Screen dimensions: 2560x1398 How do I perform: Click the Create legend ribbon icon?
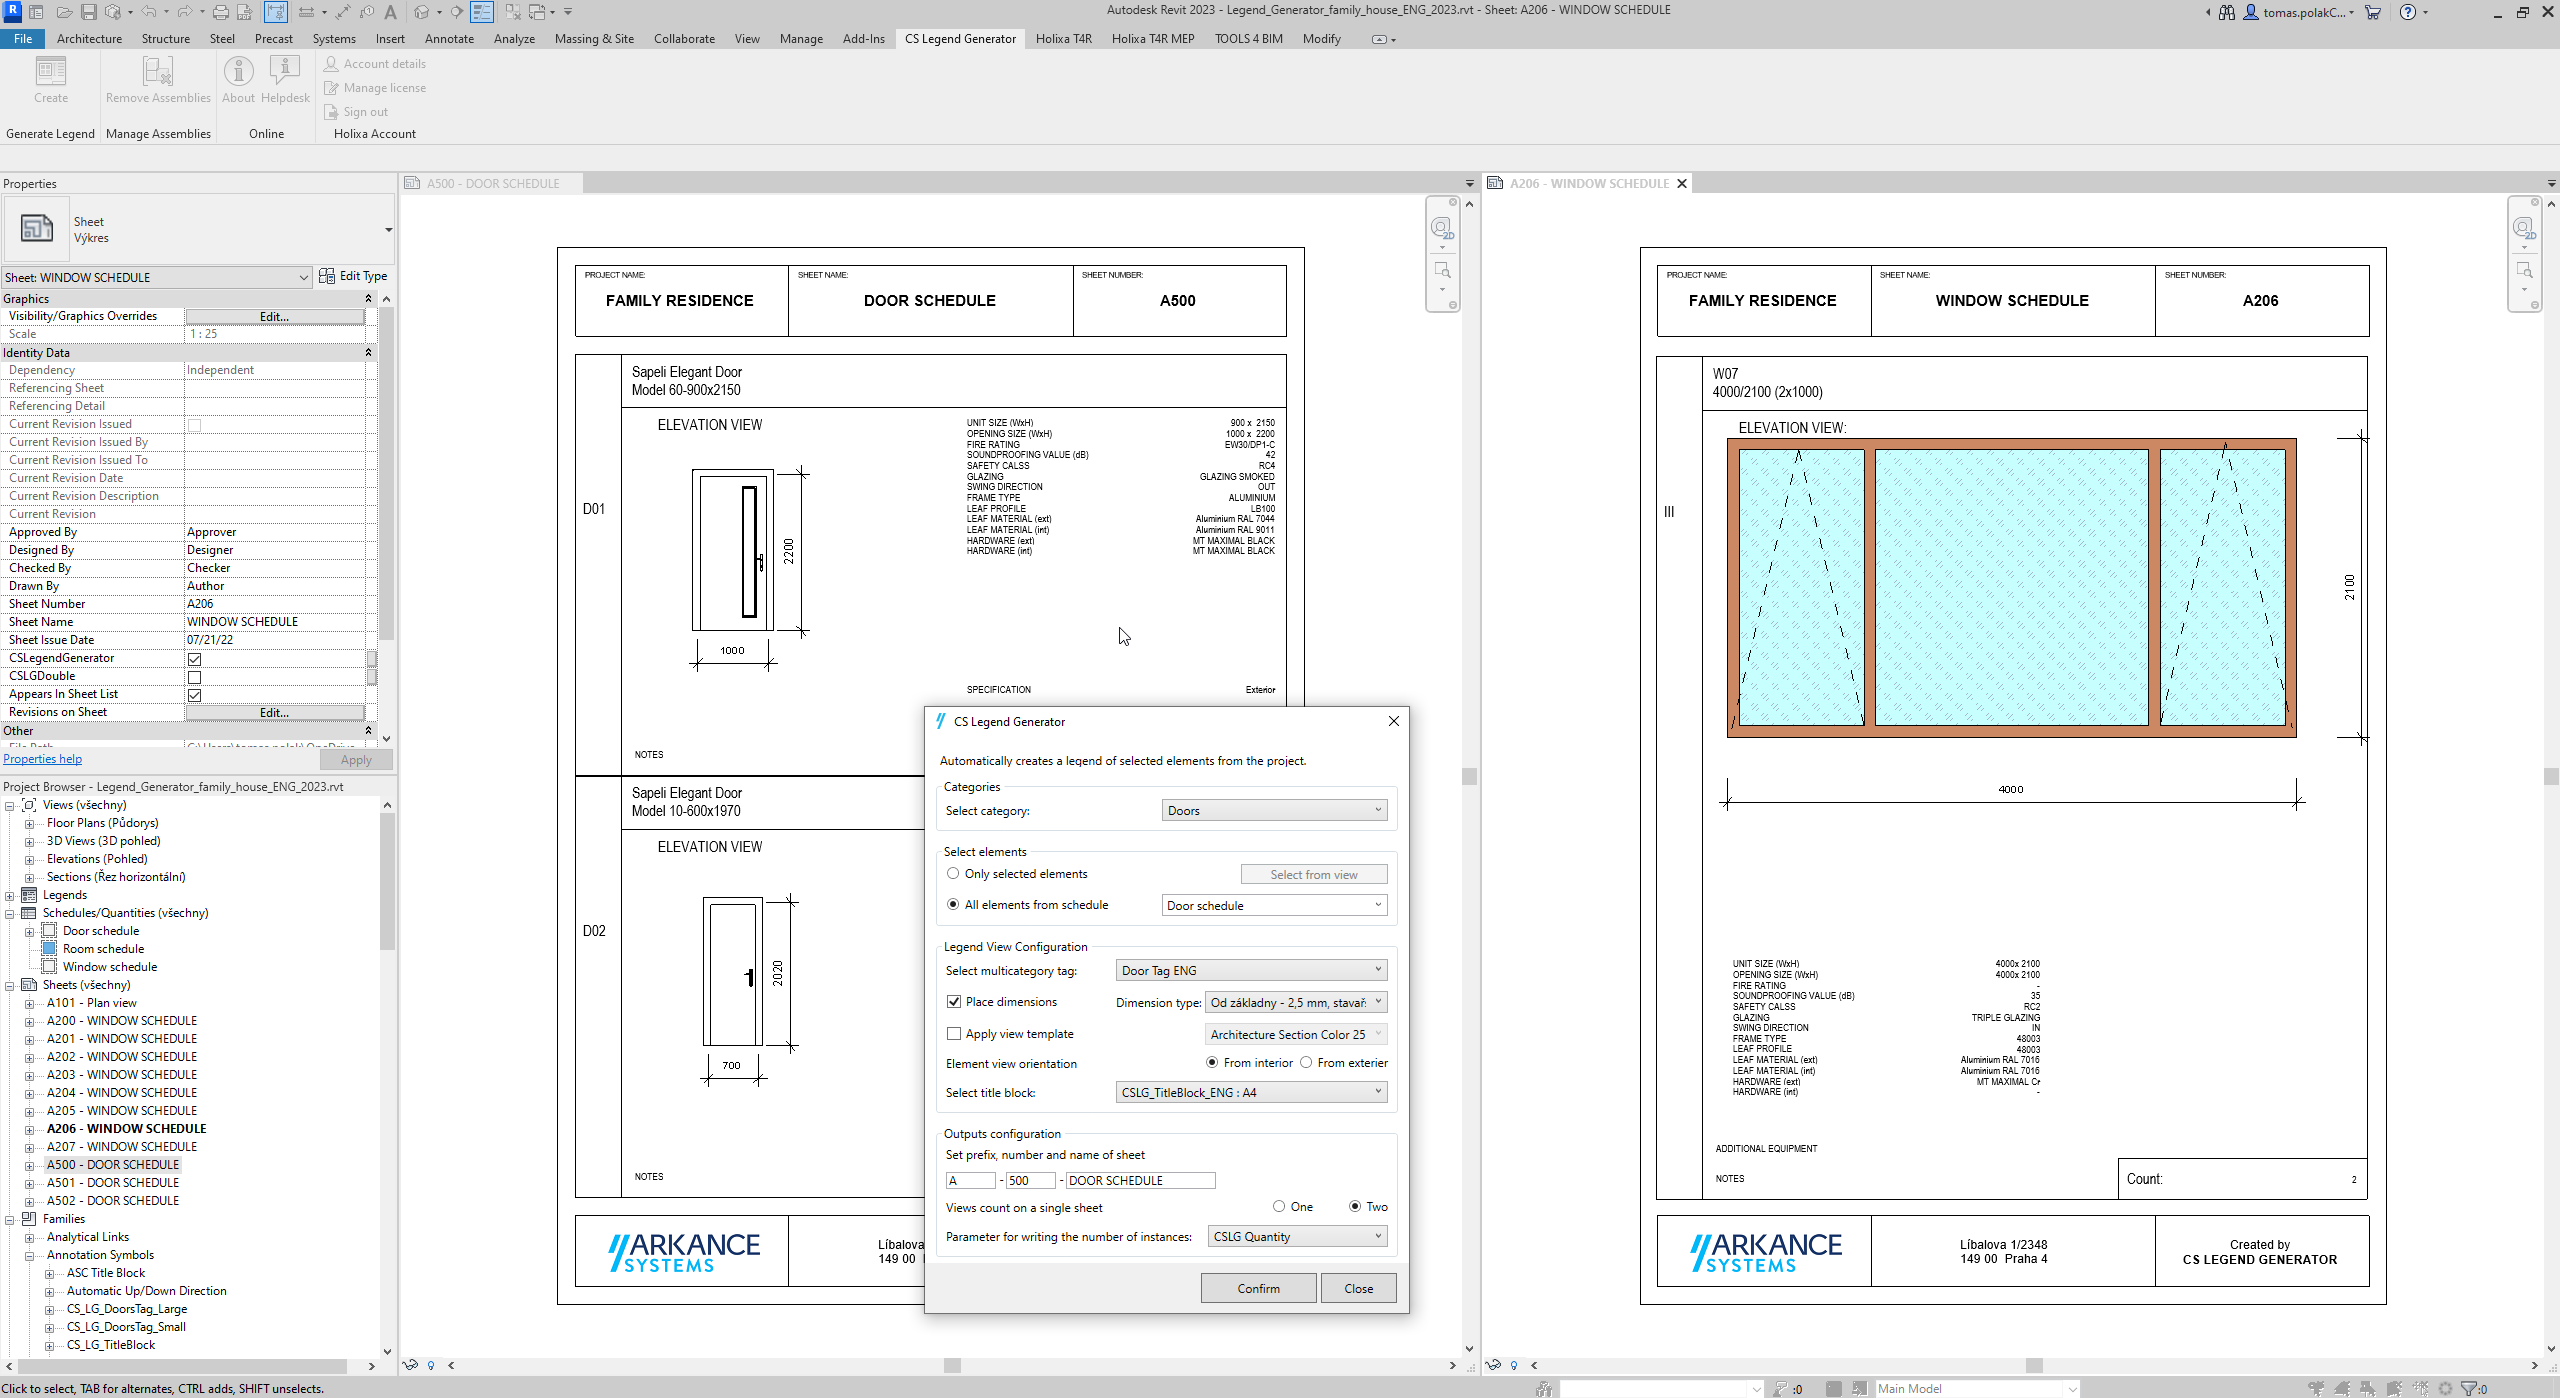coord(51,72)
